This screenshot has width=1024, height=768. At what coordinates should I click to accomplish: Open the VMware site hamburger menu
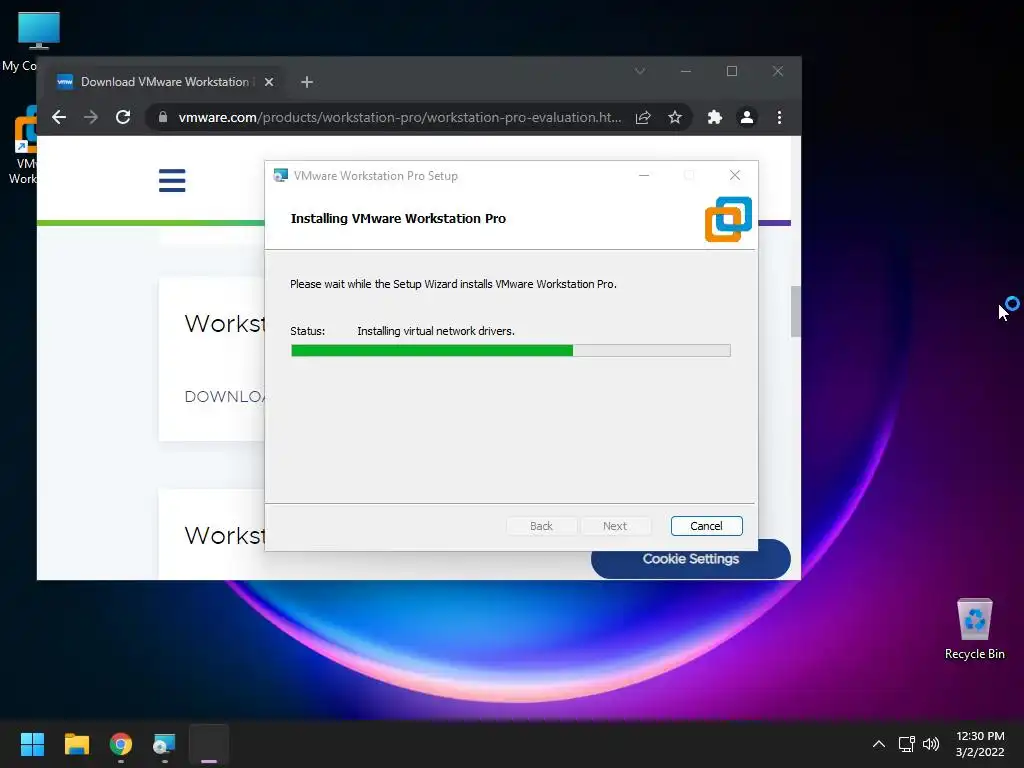click(x=172, y=180)
